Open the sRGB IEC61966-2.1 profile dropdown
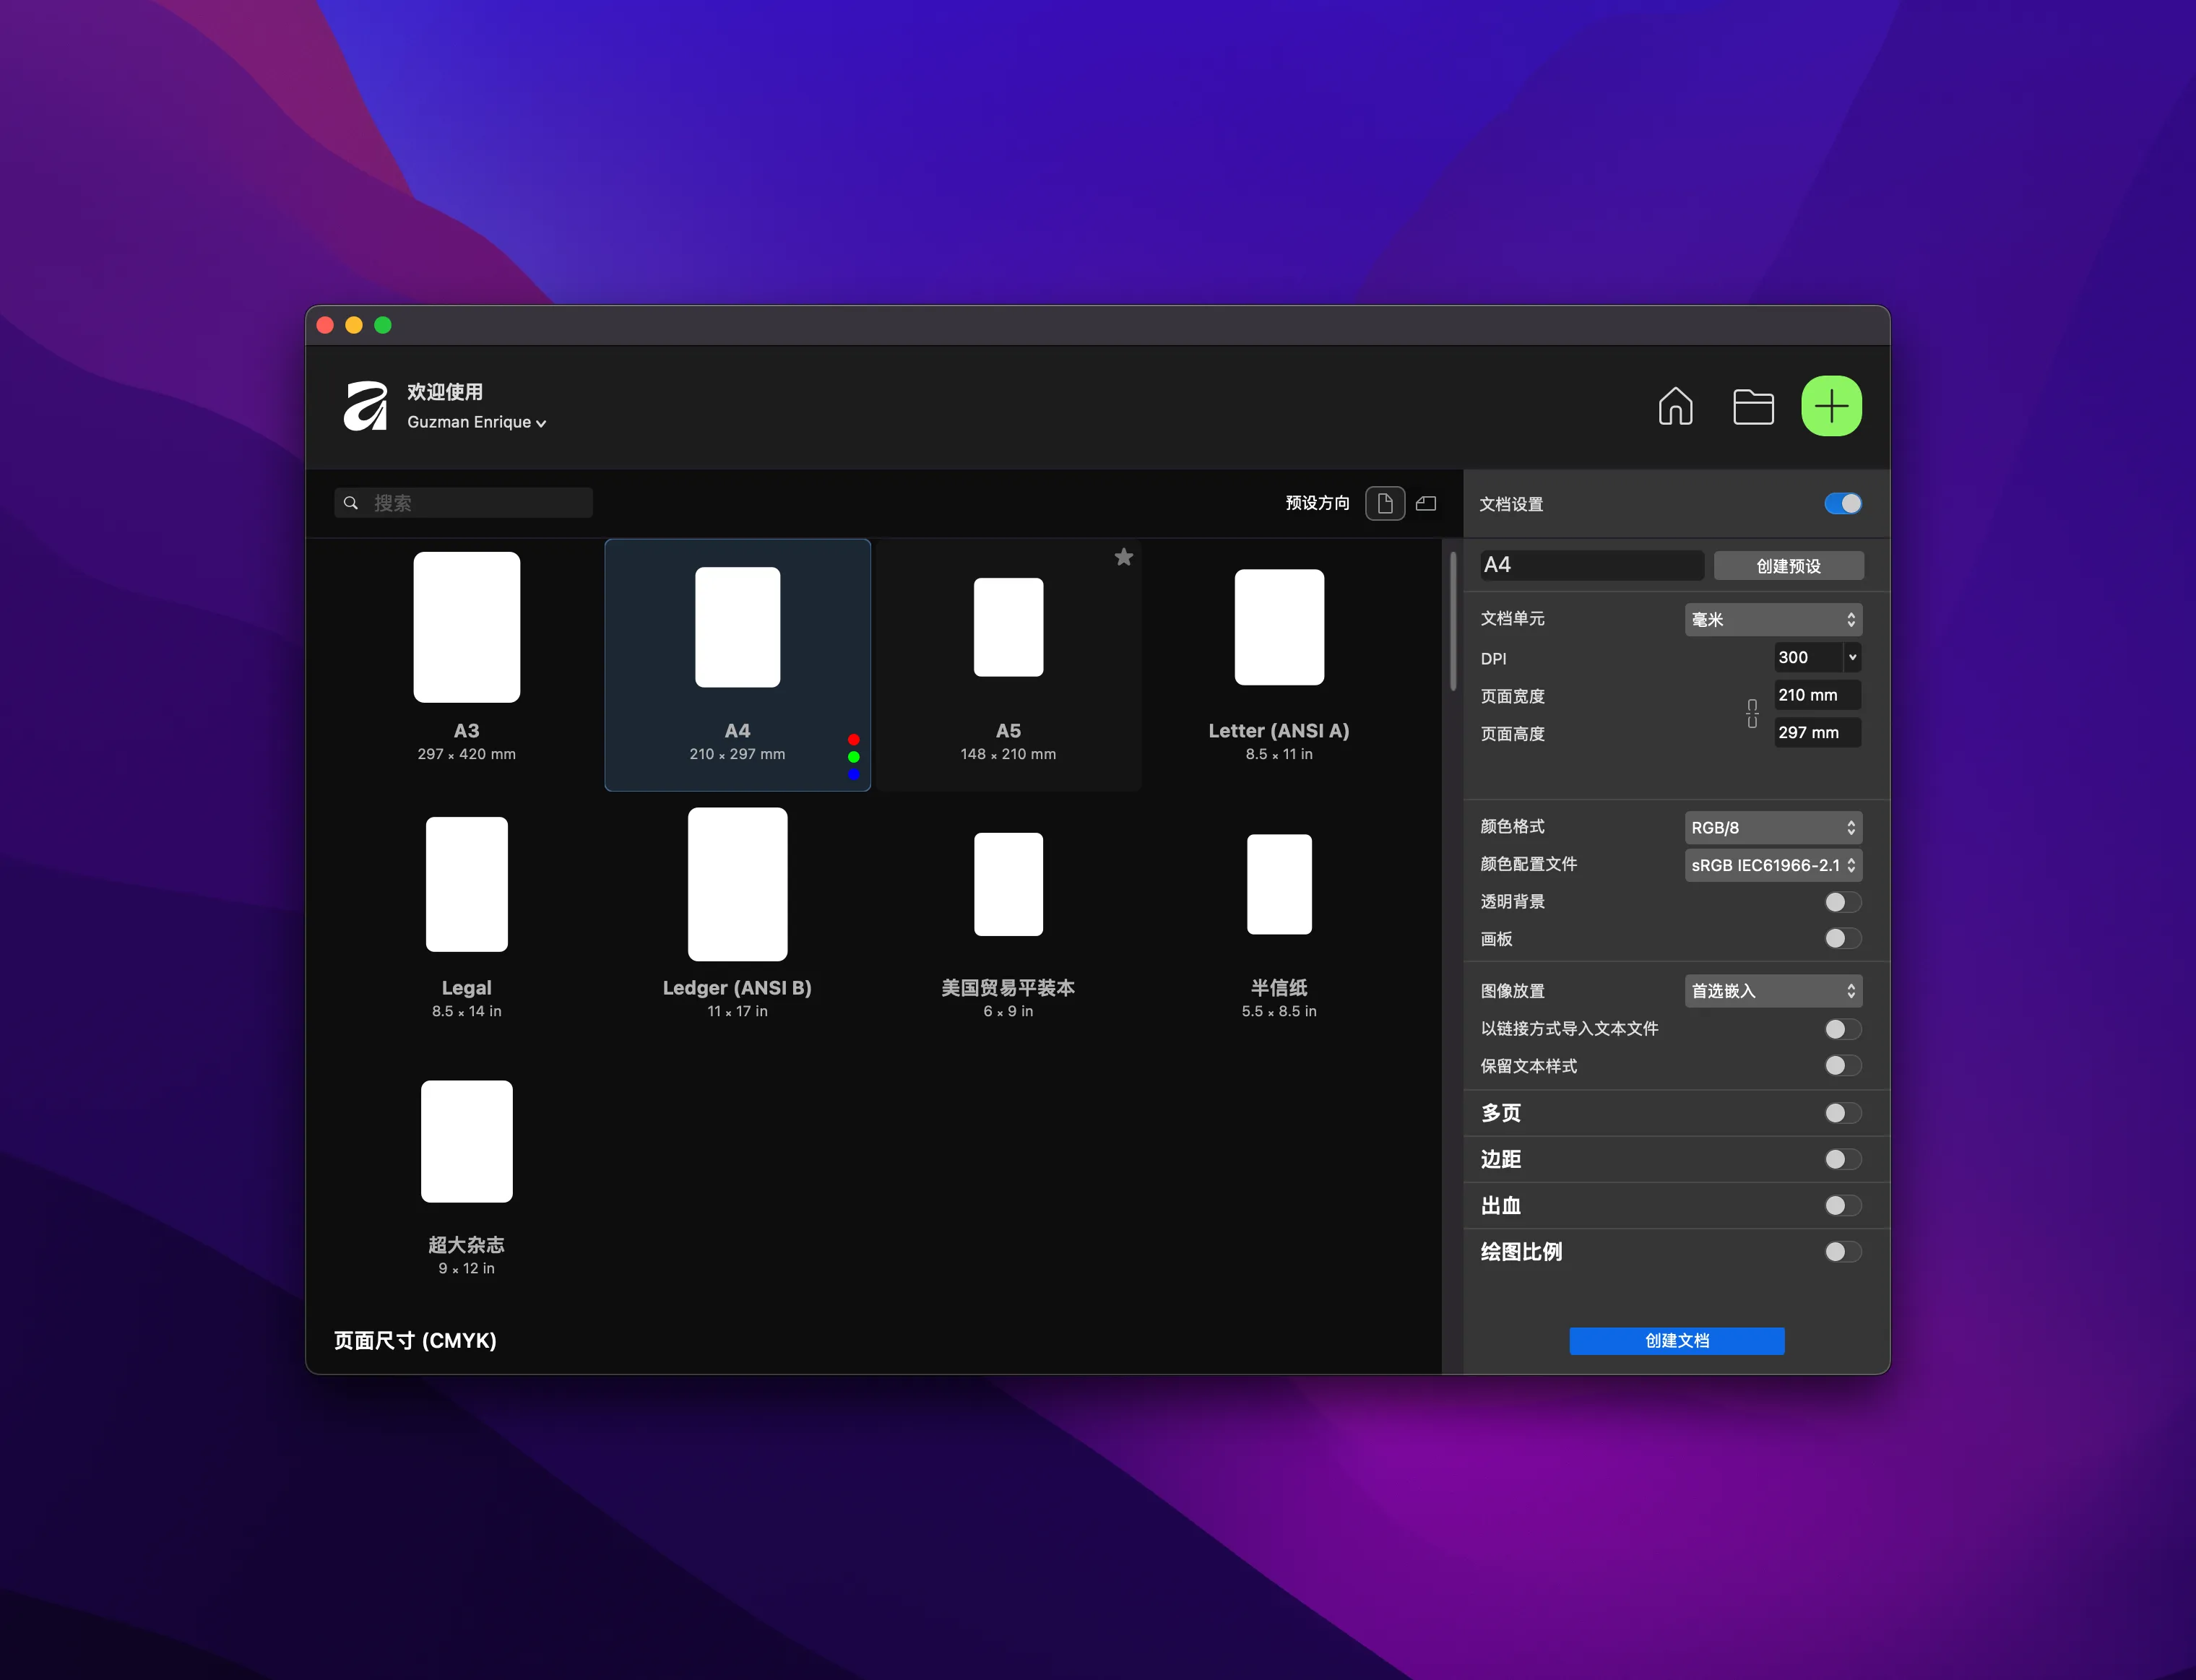 [1773, 865]
